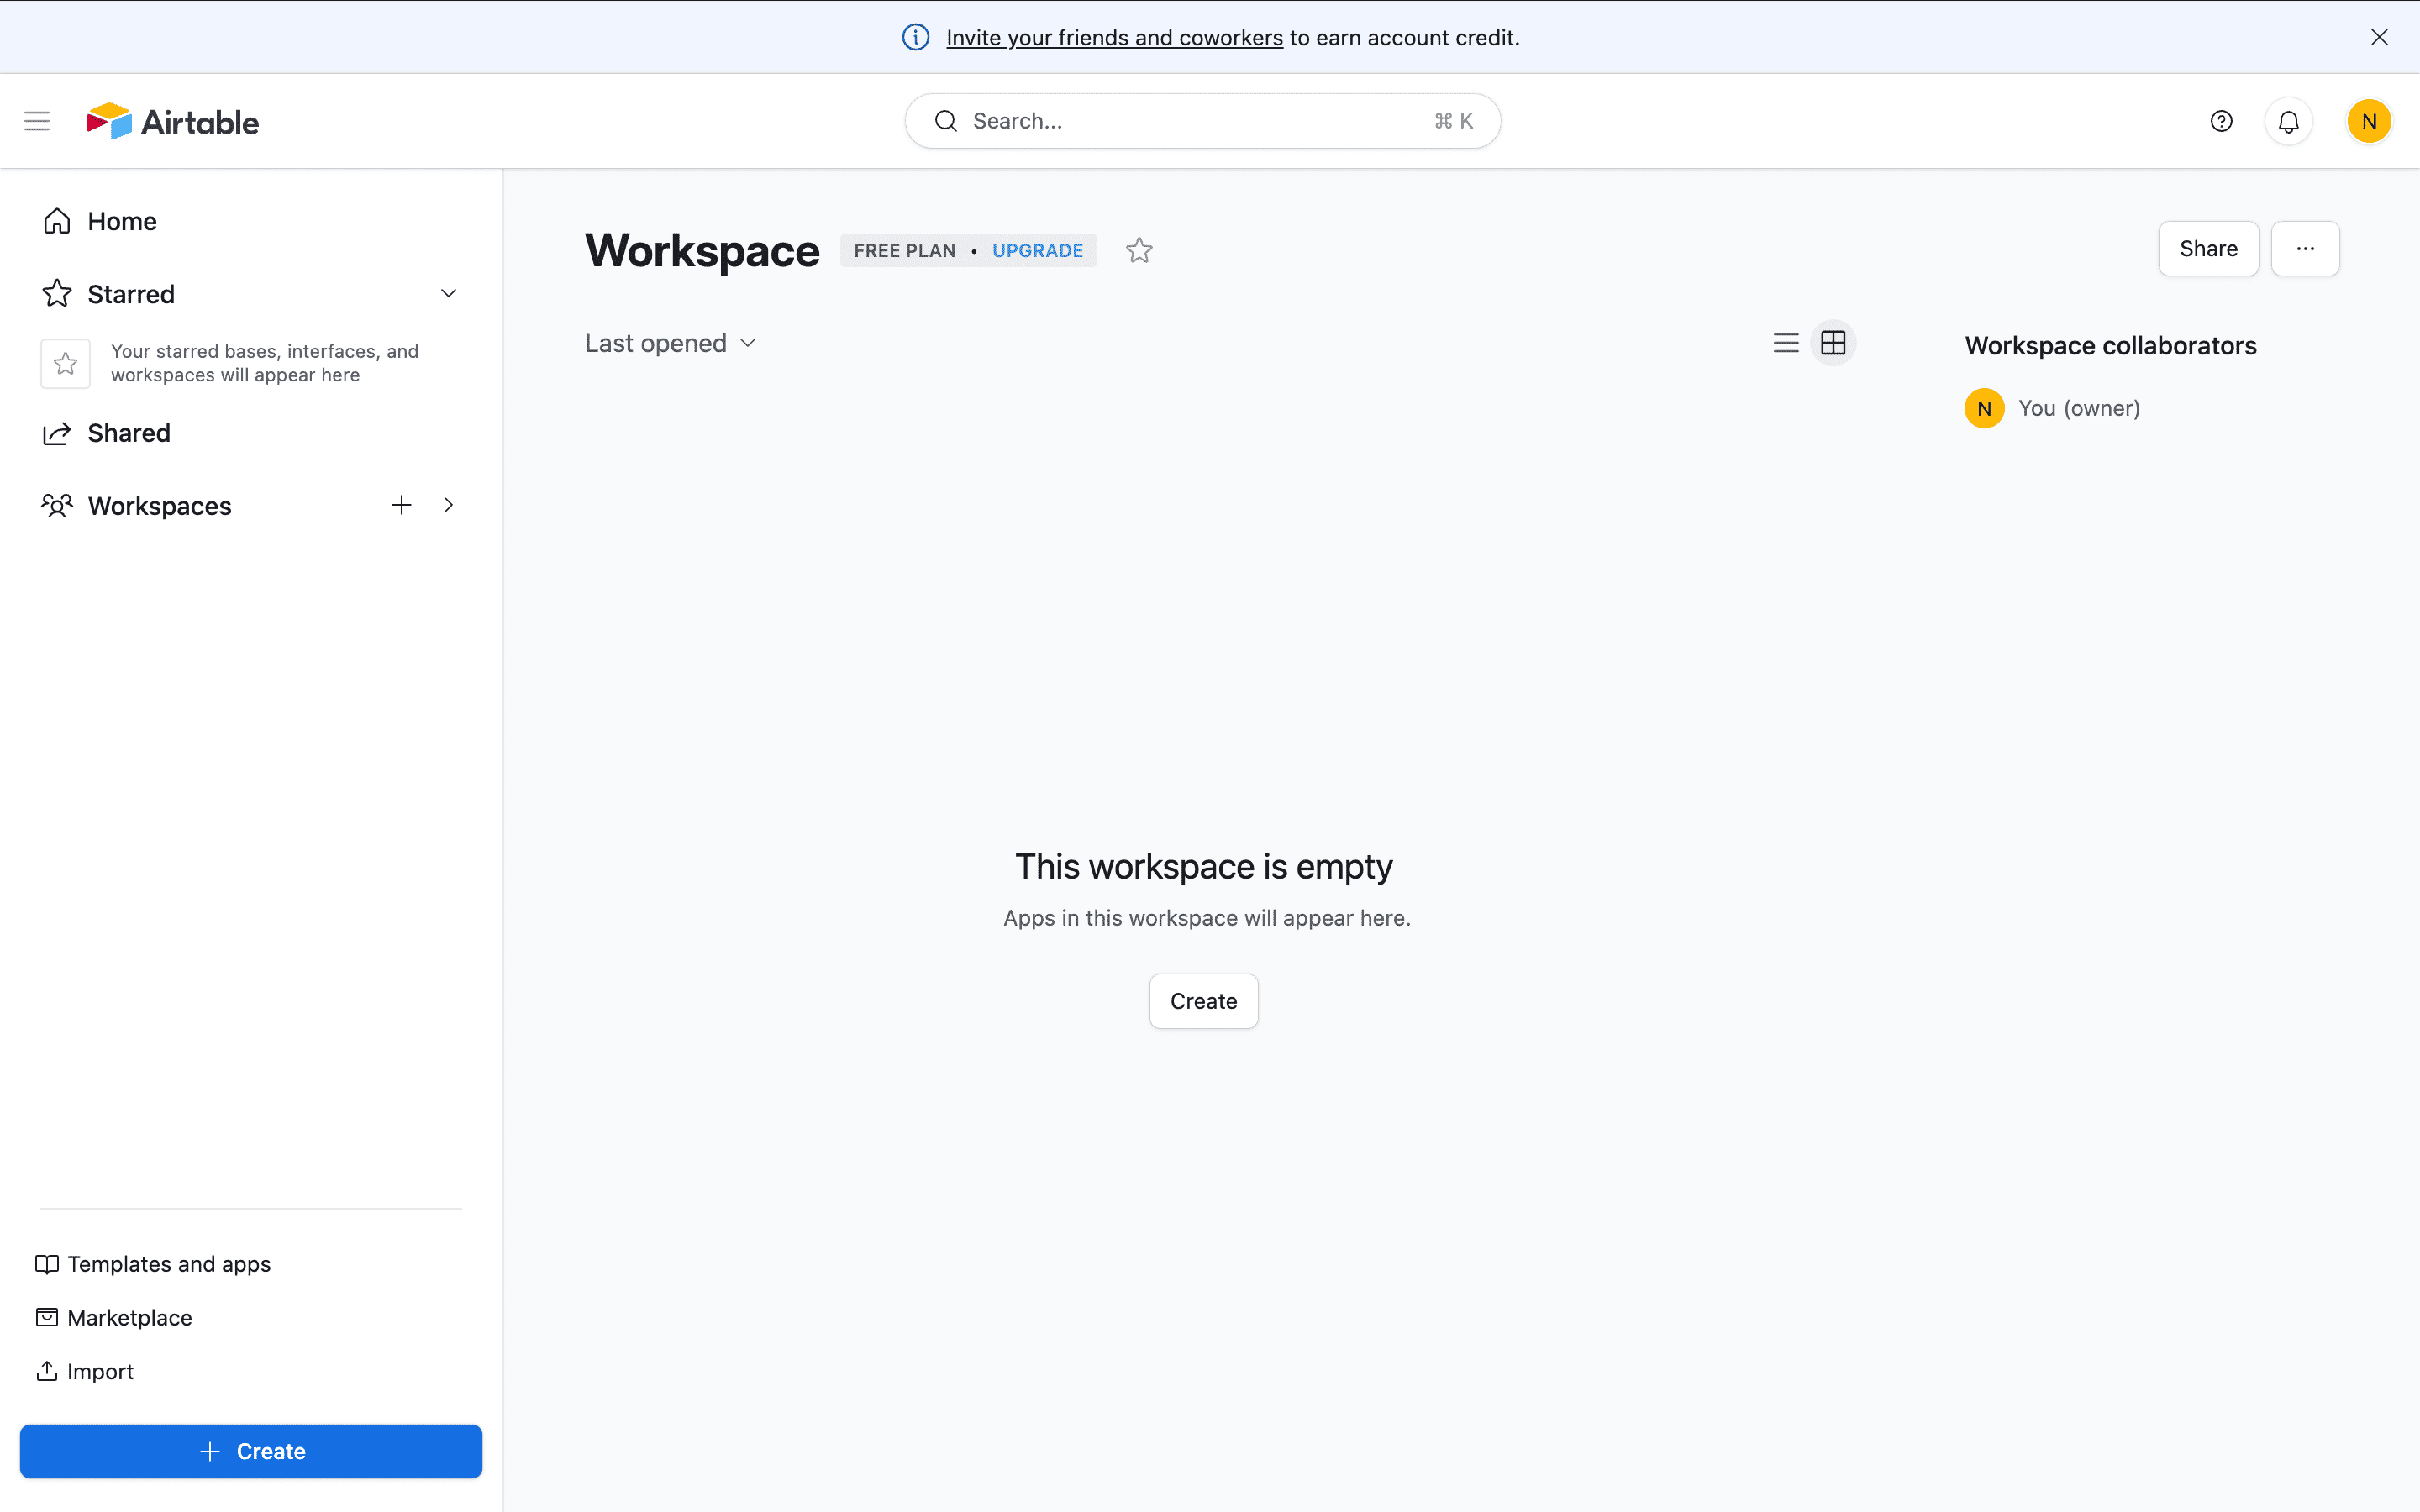The image size is (2420, 1512).
Task: Click the FREE PLAN label
Action: click(x=904, y=250)
